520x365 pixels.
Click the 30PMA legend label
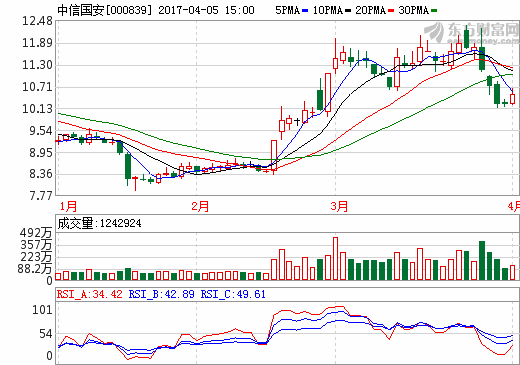(x=413, y=10)
